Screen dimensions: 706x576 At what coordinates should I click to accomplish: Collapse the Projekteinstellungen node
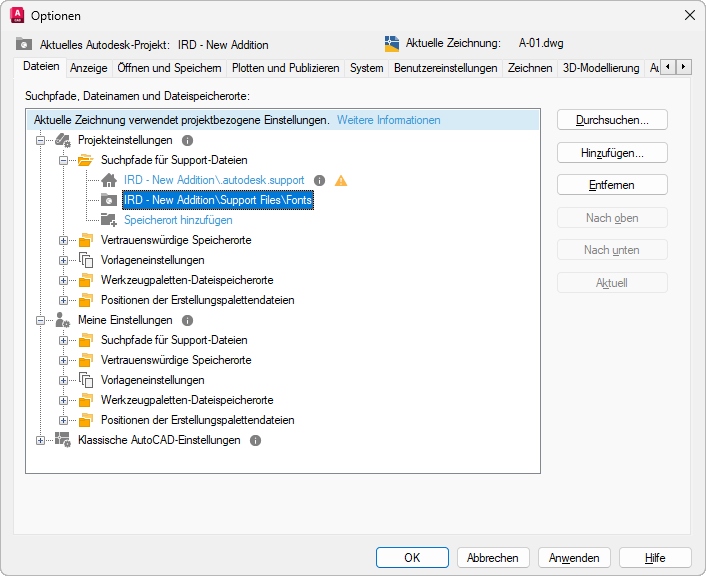(41, 141)
